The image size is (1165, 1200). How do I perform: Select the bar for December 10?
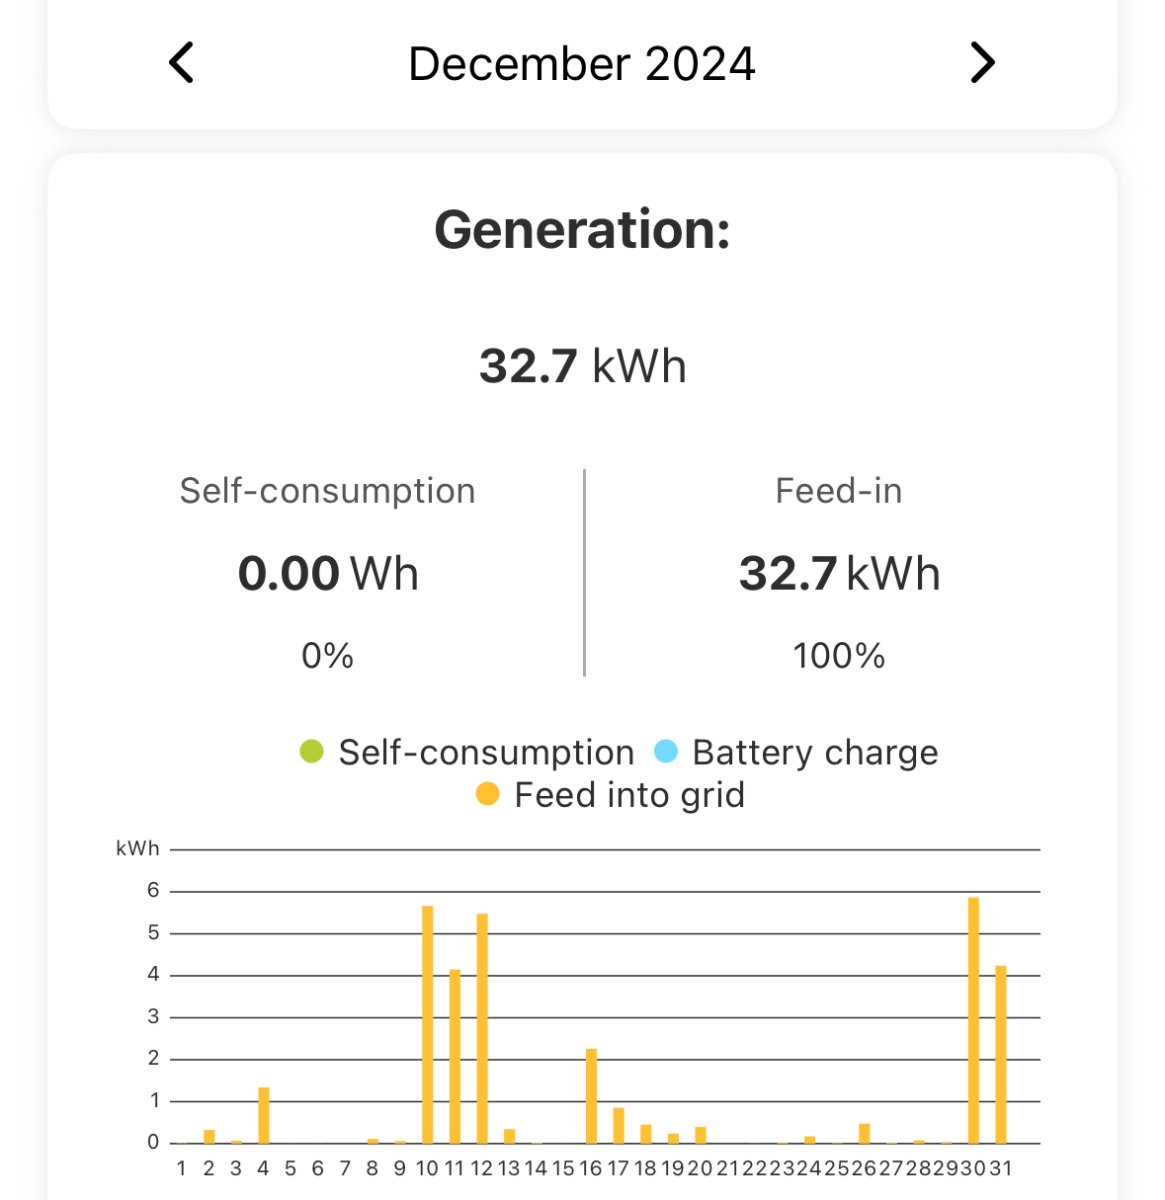click(427, 1024)
